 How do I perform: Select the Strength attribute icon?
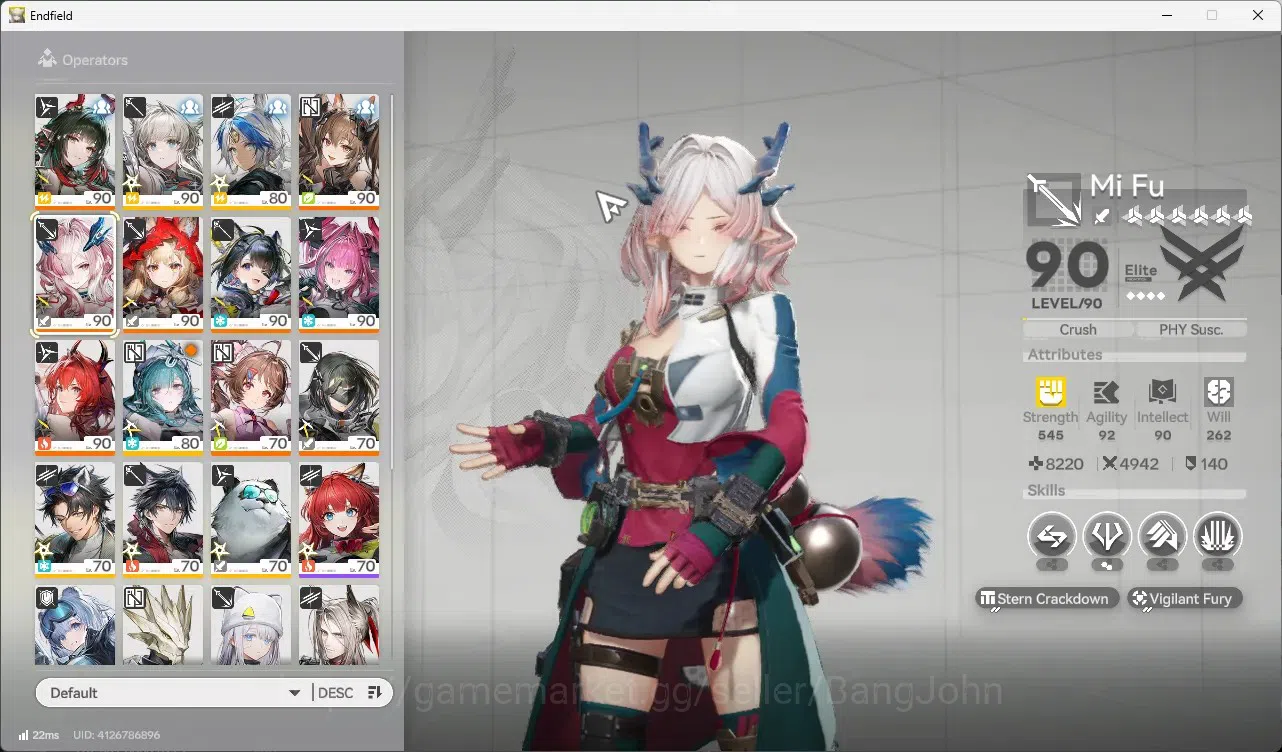tap(1050, 391)
